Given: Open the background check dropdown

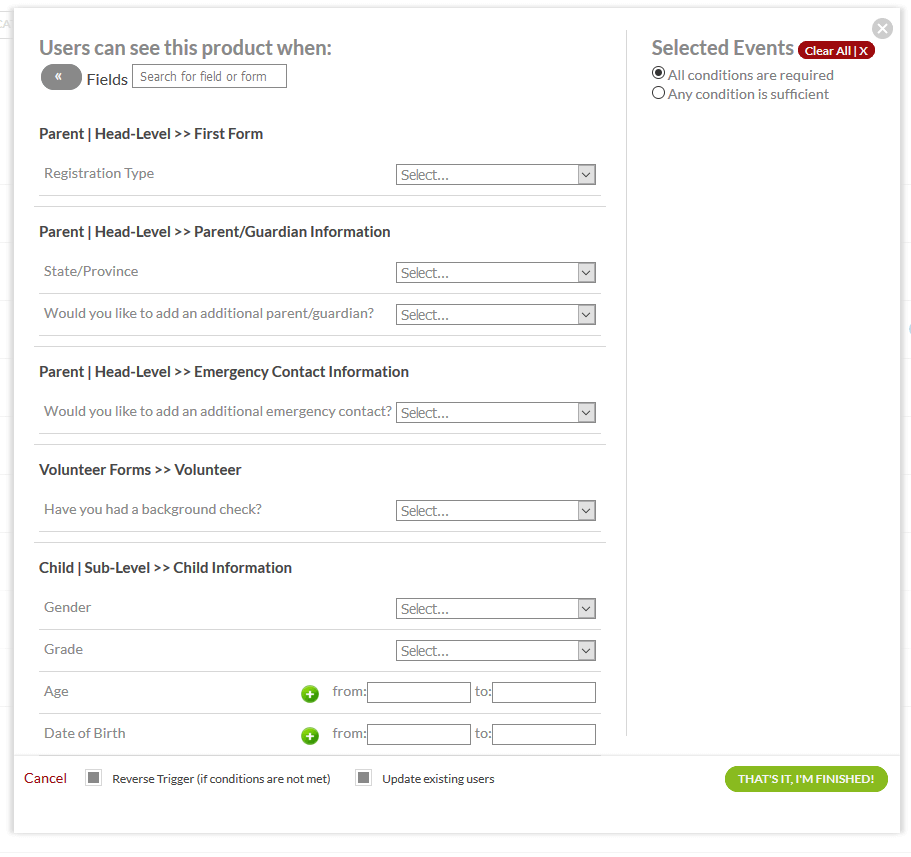Looking at the screenshot, I should point(496,511).
